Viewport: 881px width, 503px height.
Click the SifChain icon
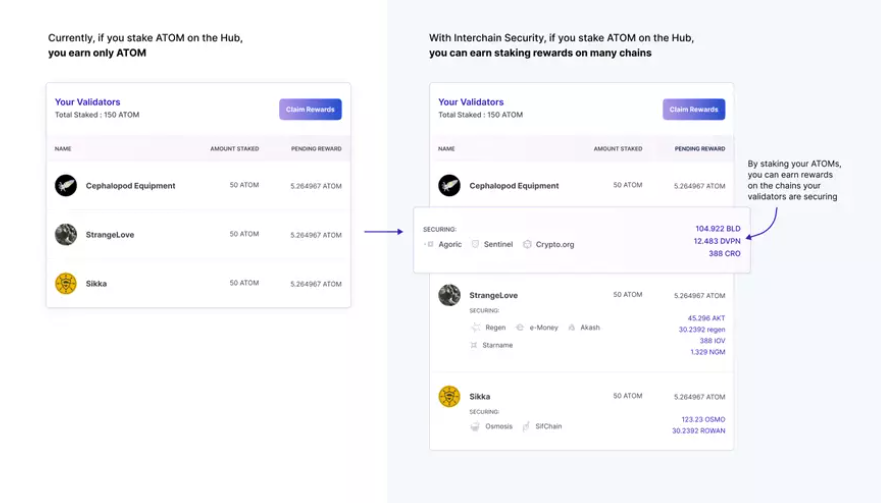point(527,427)
